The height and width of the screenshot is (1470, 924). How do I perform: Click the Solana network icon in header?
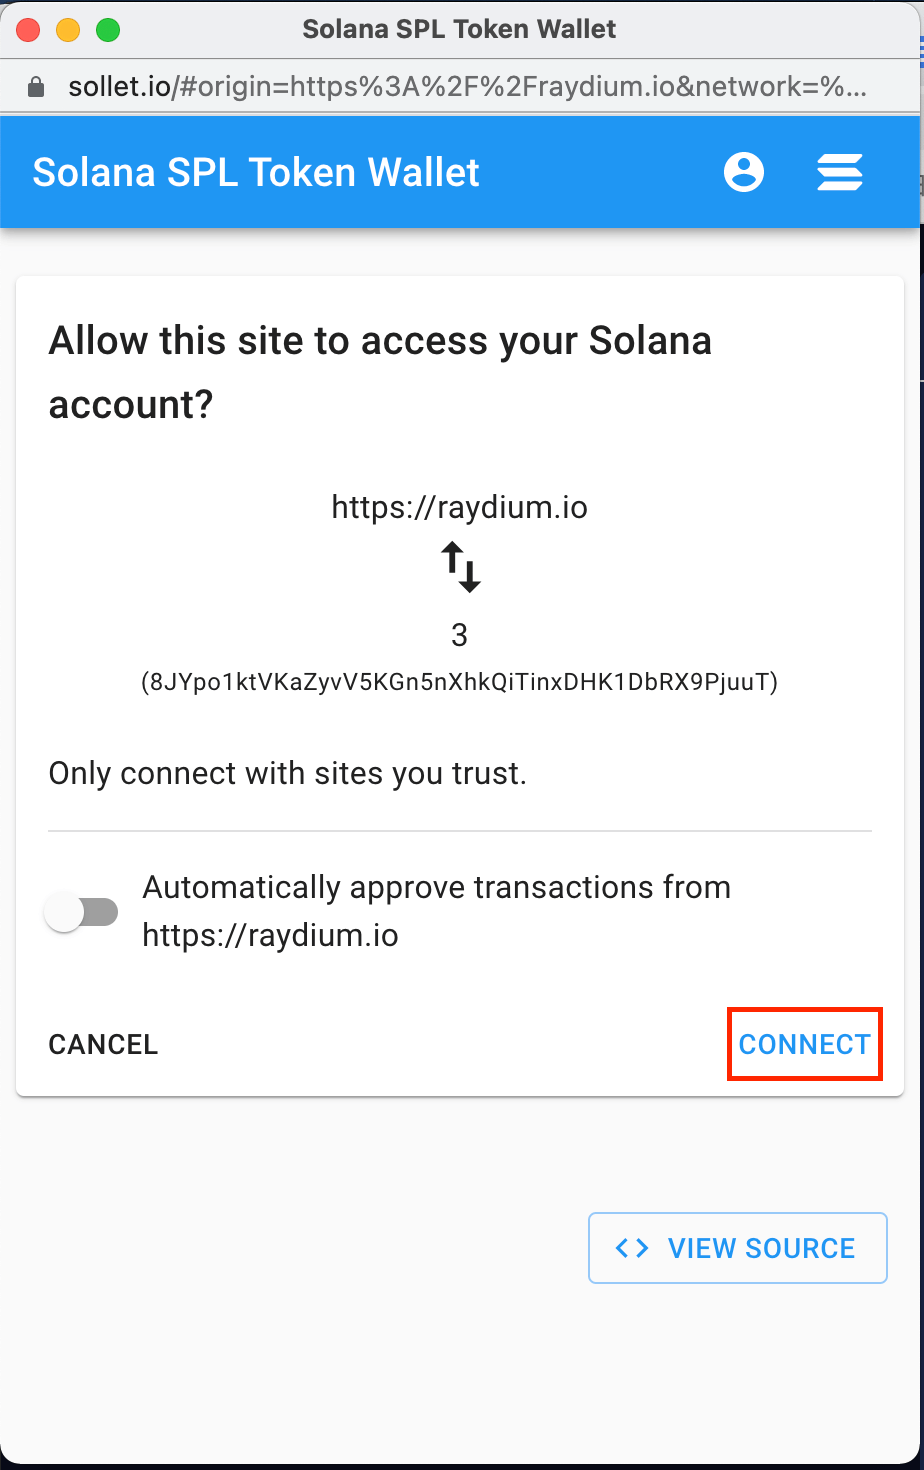(839, 172)
